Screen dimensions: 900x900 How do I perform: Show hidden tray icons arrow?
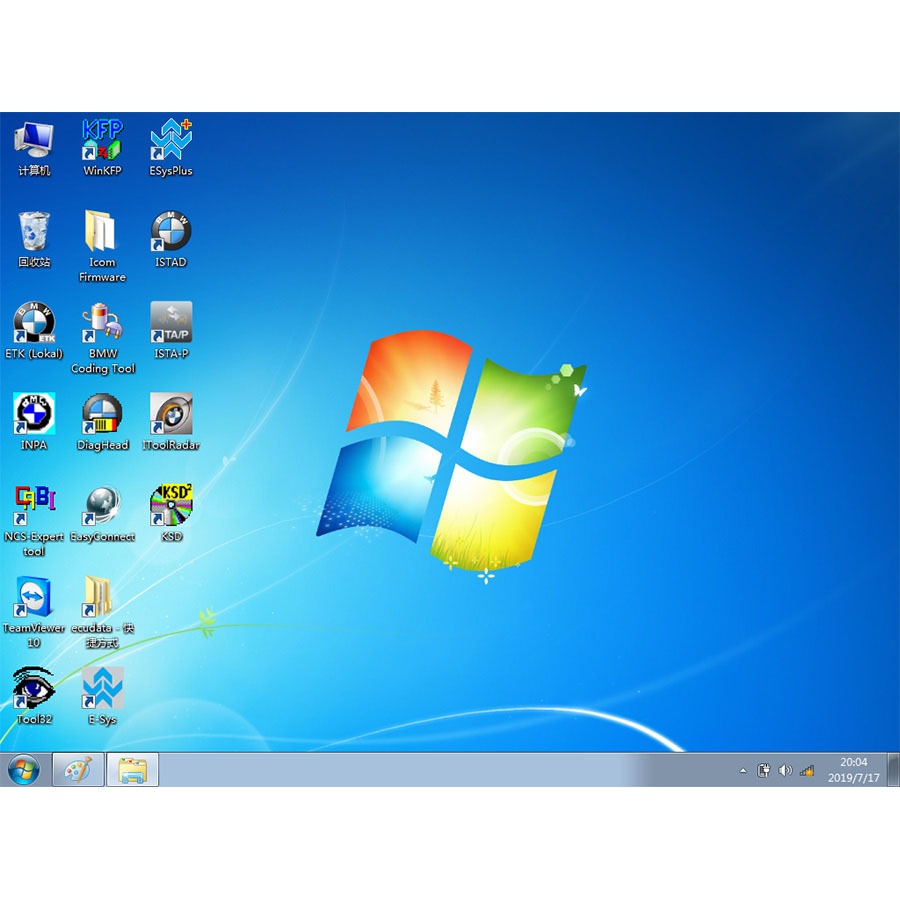tap(743, 770)
